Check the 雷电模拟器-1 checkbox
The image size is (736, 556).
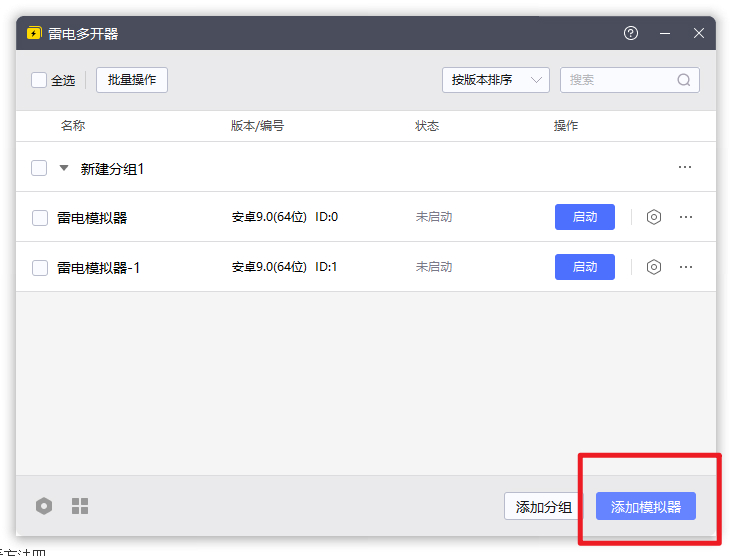coord(40,268)
